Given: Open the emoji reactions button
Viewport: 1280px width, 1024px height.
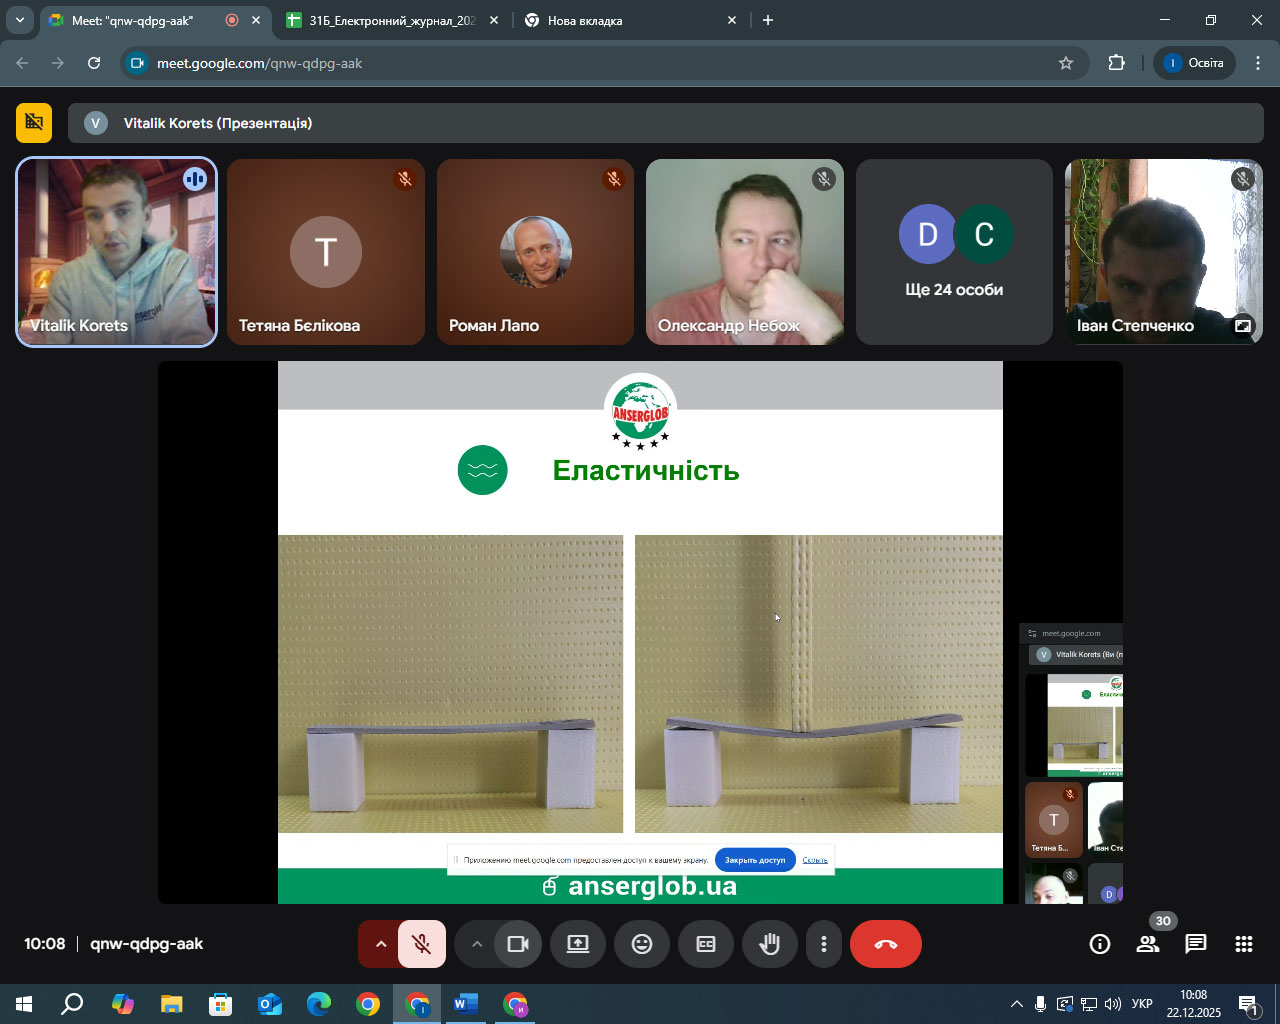Looking at the screenshot, I should click(642, 944).
